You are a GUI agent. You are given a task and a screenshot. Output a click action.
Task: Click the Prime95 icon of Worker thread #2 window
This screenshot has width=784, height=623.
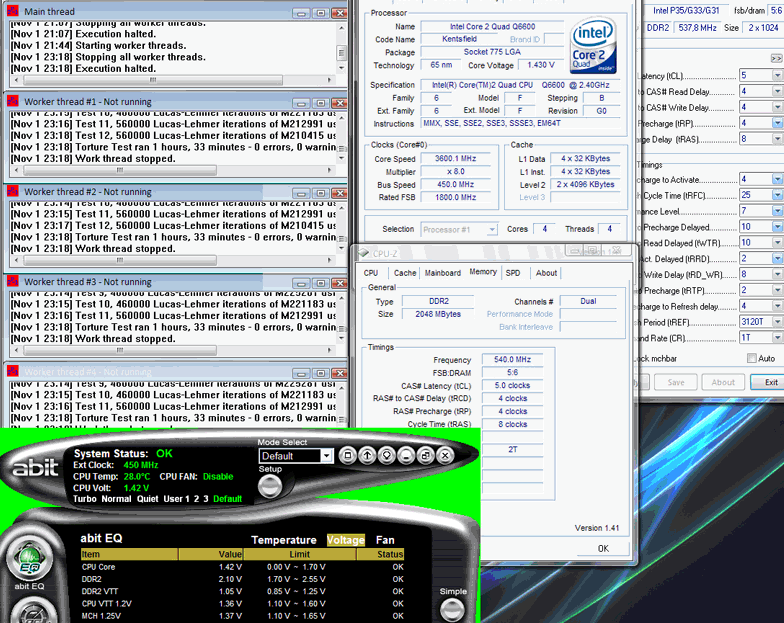pyautogui.click(x=13, y=191)
